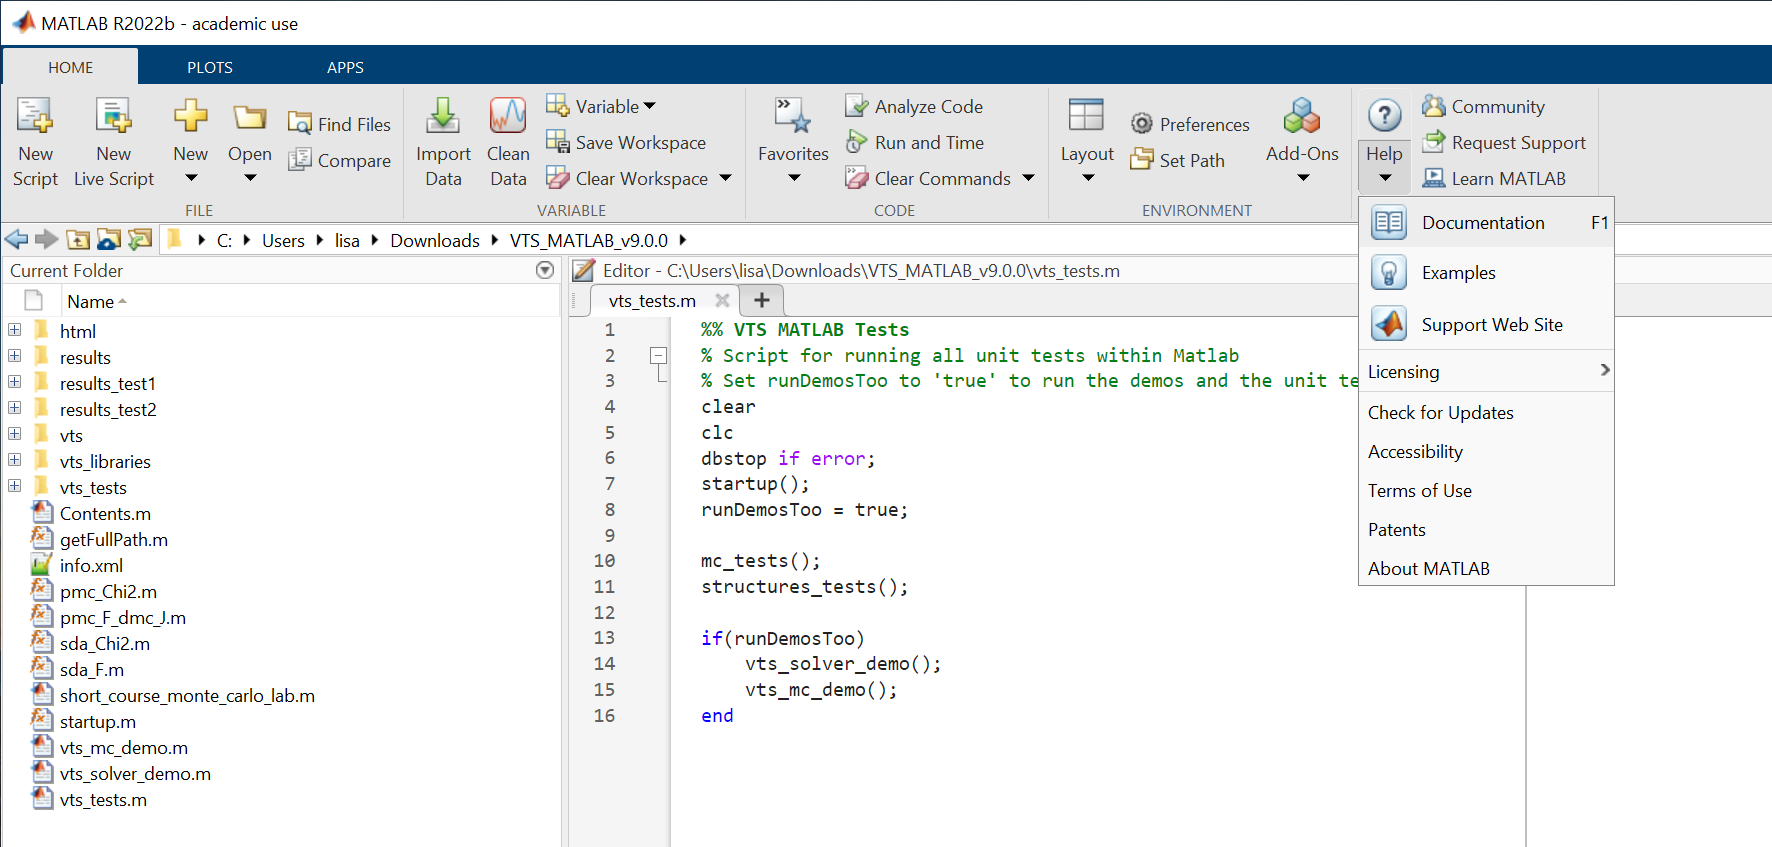Click the Find Files icon
The width and height of the screenshot is (1772, 847).
coord(299,124)
